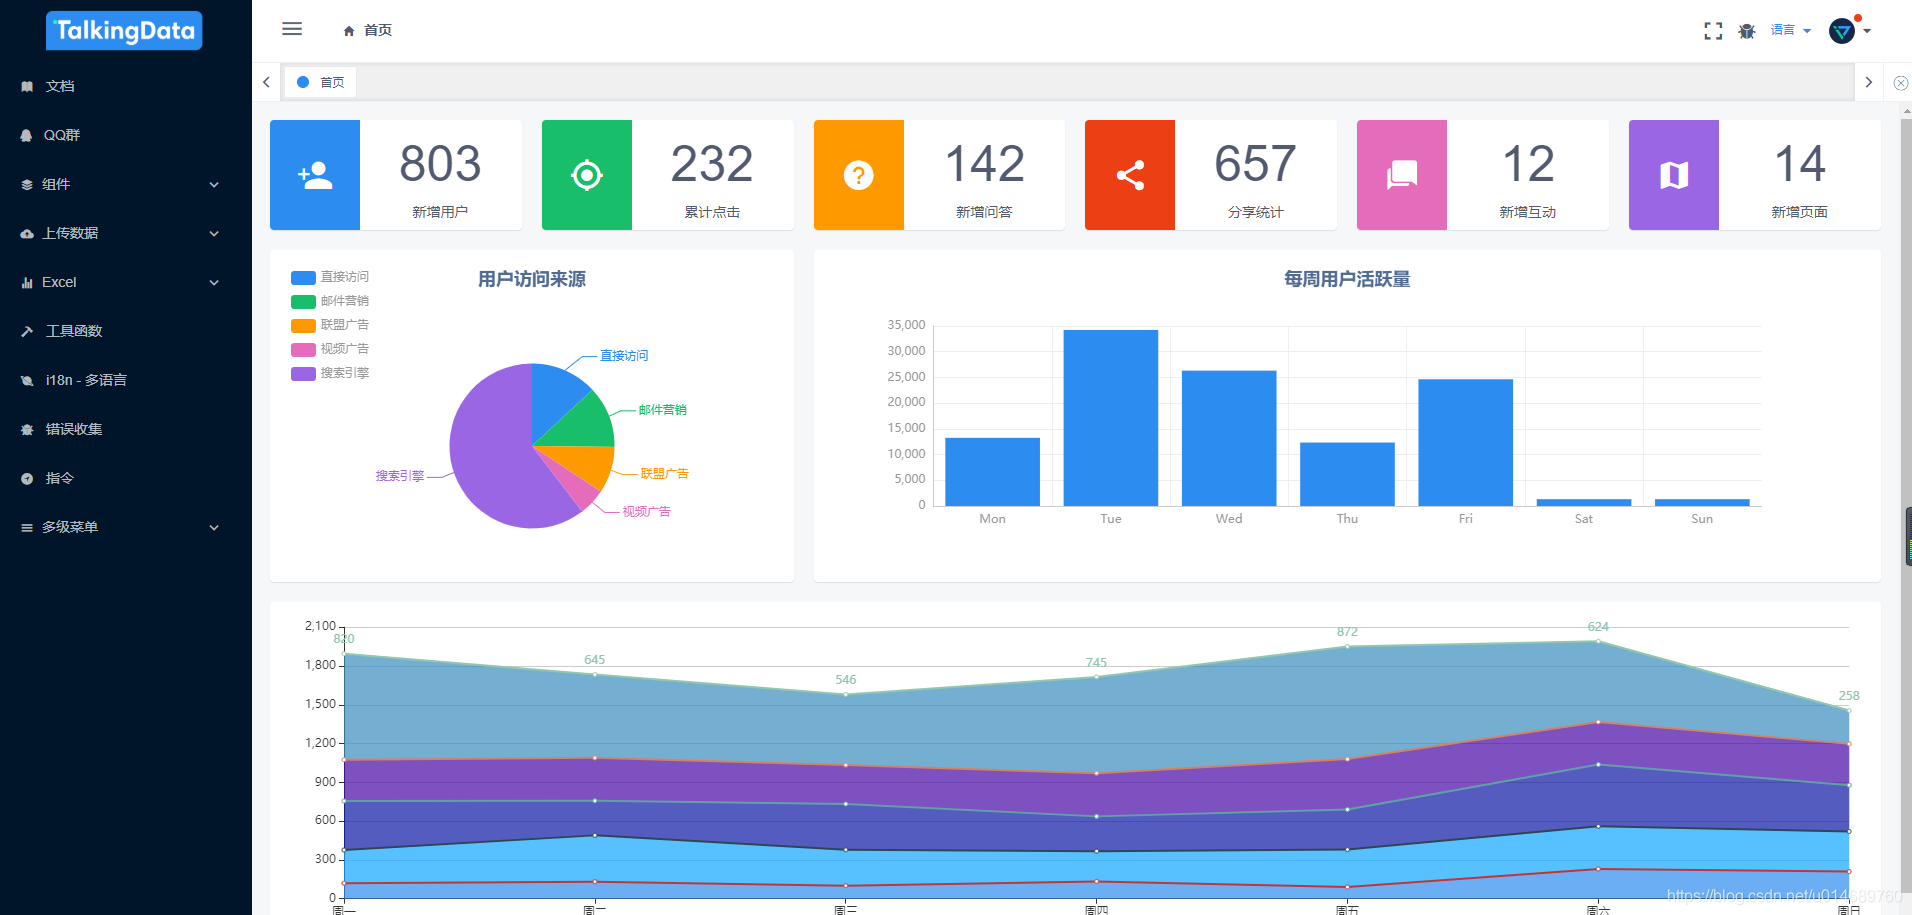The width and height of the screenshot is (1912, 915).
Task: Click the 多级菜单 list icon
Action: pyautogui.click(x=27, y=528)
